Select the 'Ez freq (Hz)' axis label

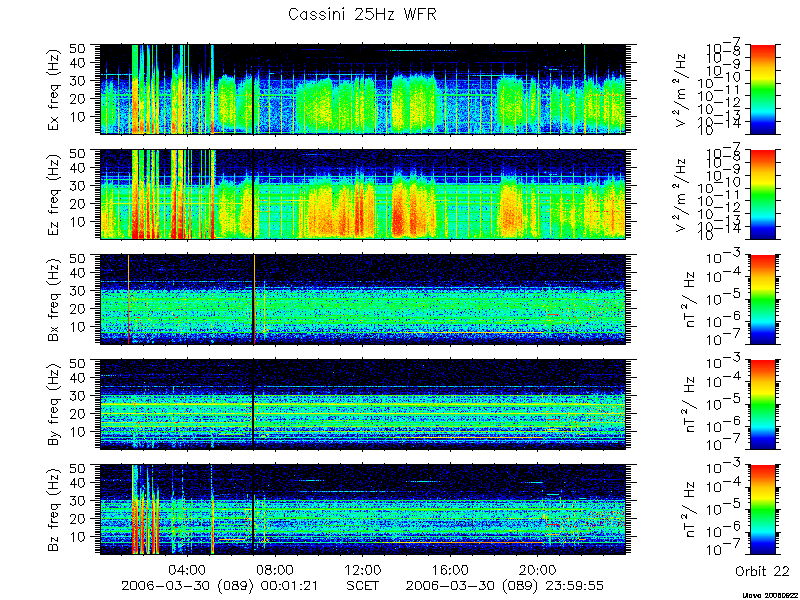pos(55,194)
